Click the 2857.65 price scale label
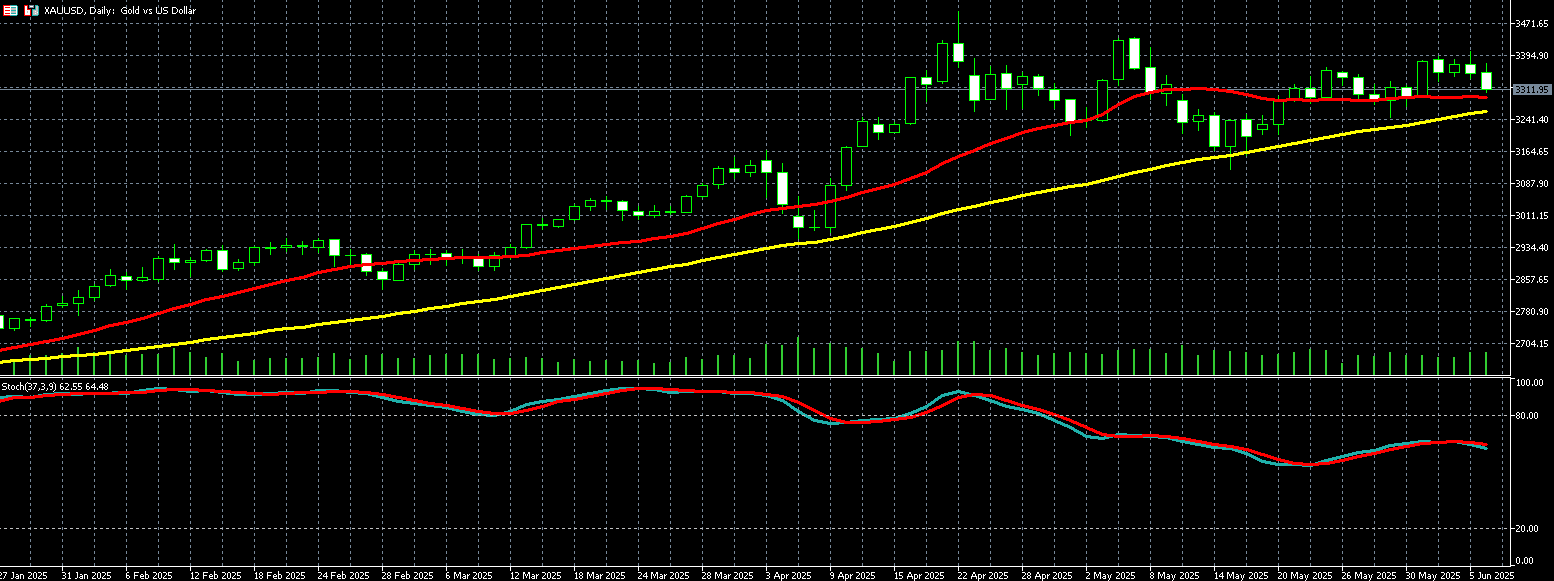This screenshot has width=1554, height=581. click(1531, 279)
